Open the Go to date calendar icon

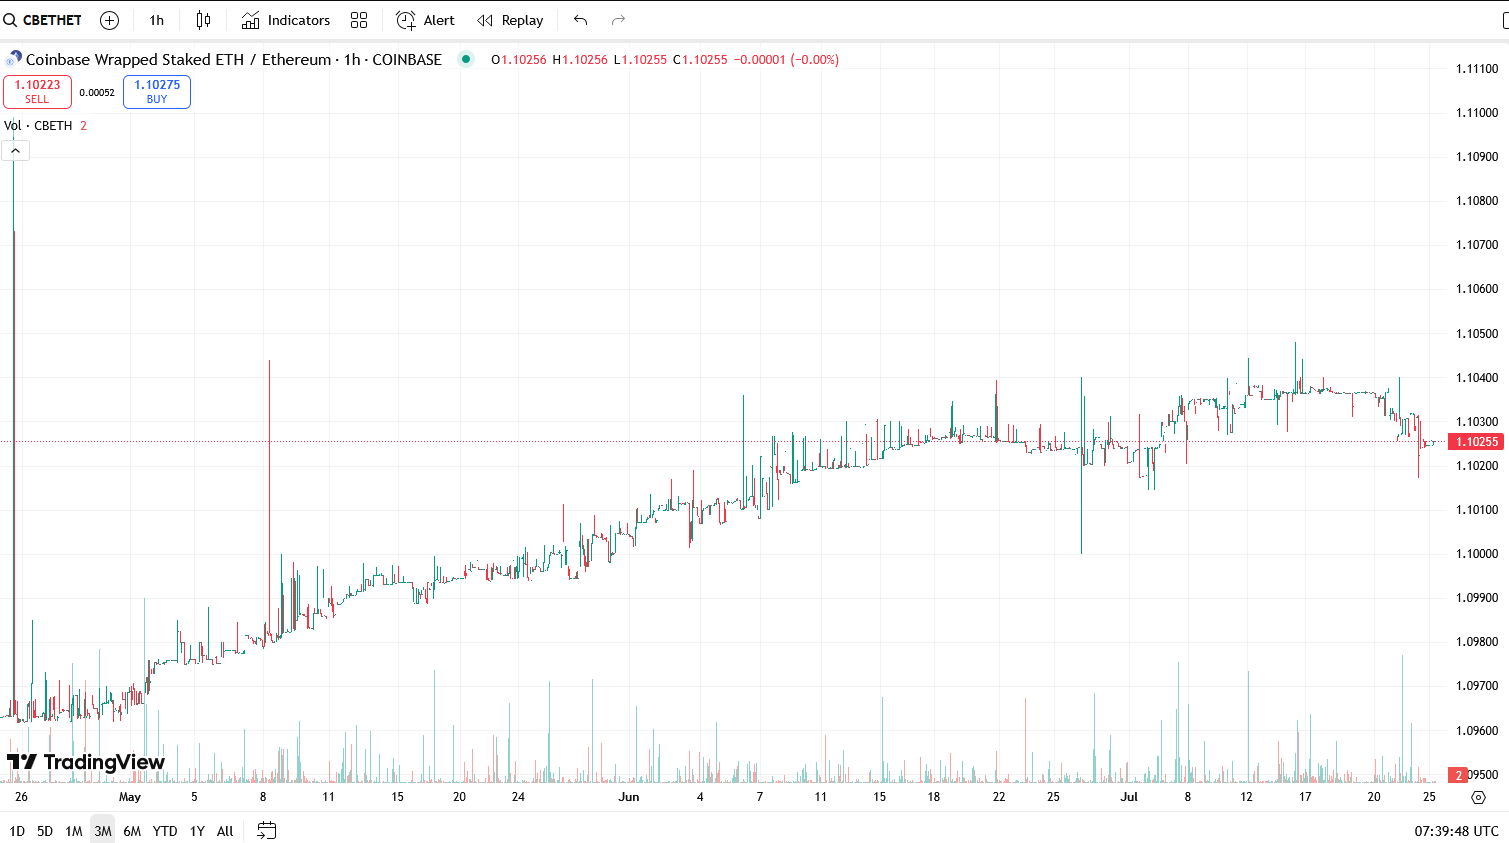(x=266, y=830)
